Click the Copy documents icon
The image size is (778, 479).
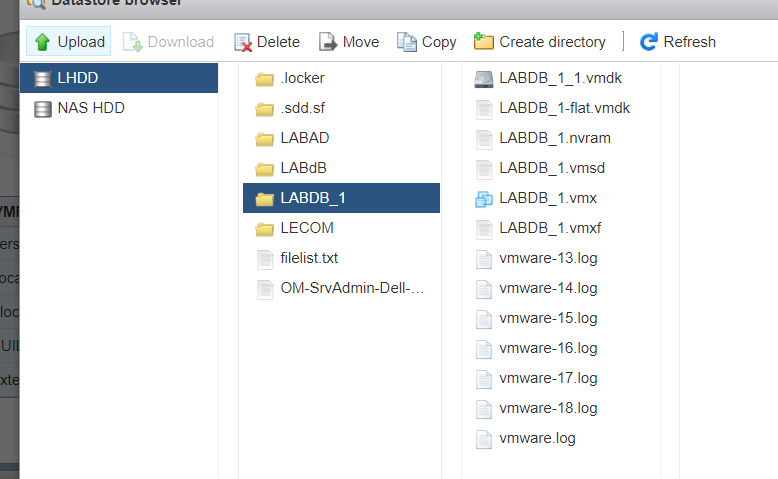click(x=406, y=42)
